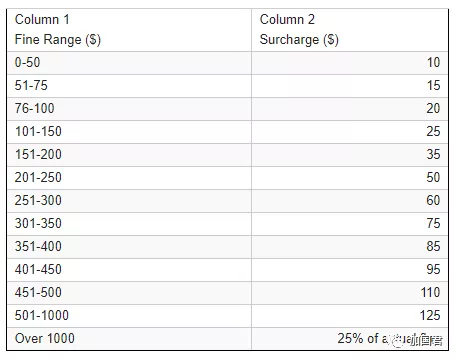This screenshot has width=457, height=361.
Task: Select the 151-200 fine range cell
Action: tap(129, 155)
